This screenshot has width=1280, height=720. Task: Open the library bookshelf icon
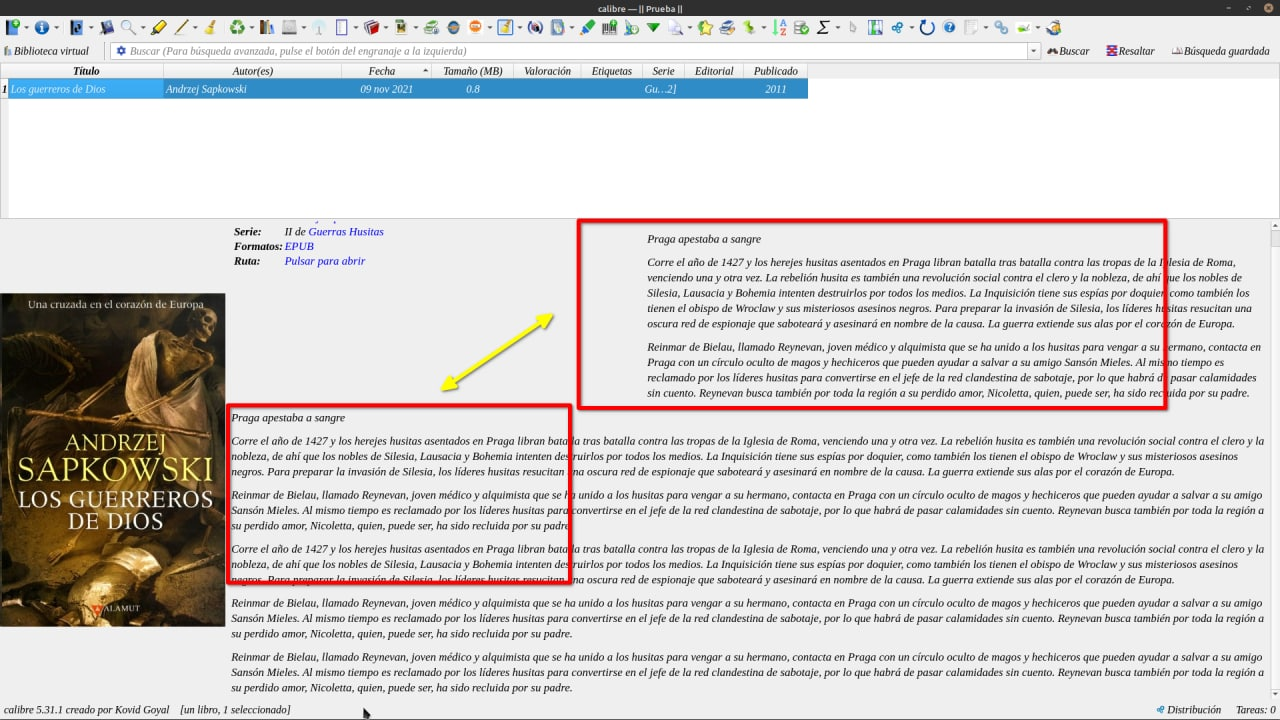[x=267, y=28]
